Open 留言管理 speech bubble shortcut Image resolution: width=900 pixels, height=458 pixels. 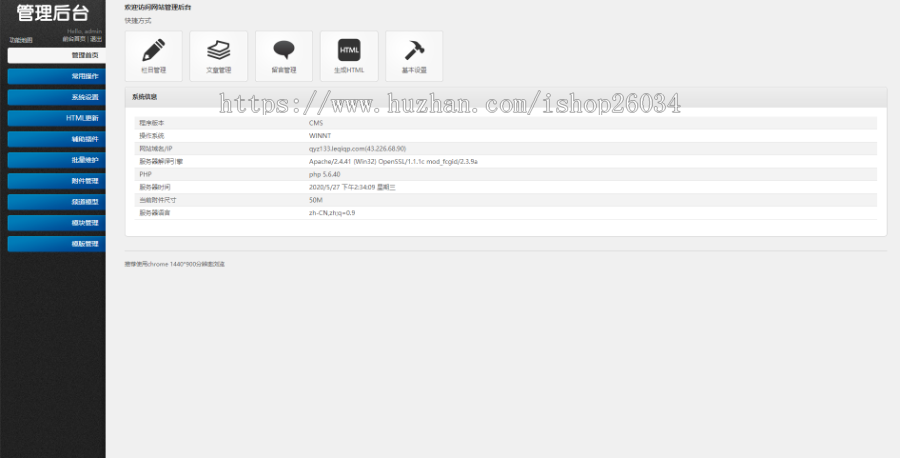[284, 56]
